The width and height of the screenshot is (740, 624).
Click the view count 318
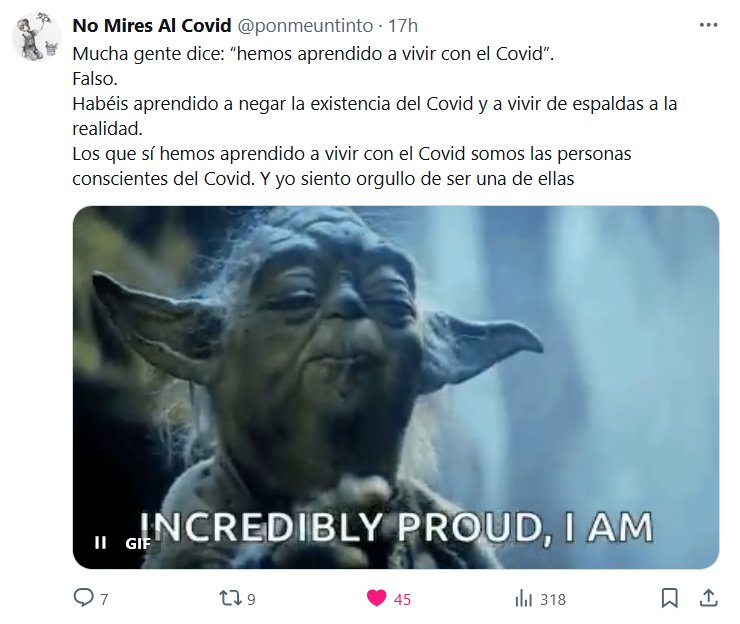(x=553, y=599)
